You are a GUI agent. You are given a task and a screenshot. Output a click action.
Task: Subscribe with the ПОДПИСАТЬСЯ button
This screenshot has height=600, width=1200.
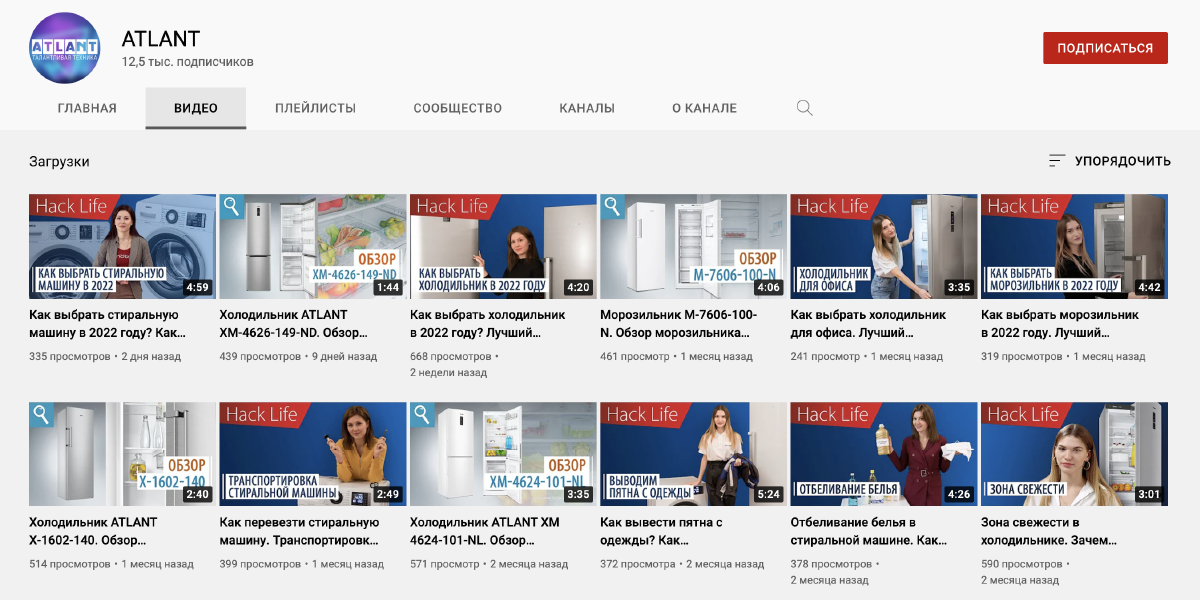point(1105,48)
